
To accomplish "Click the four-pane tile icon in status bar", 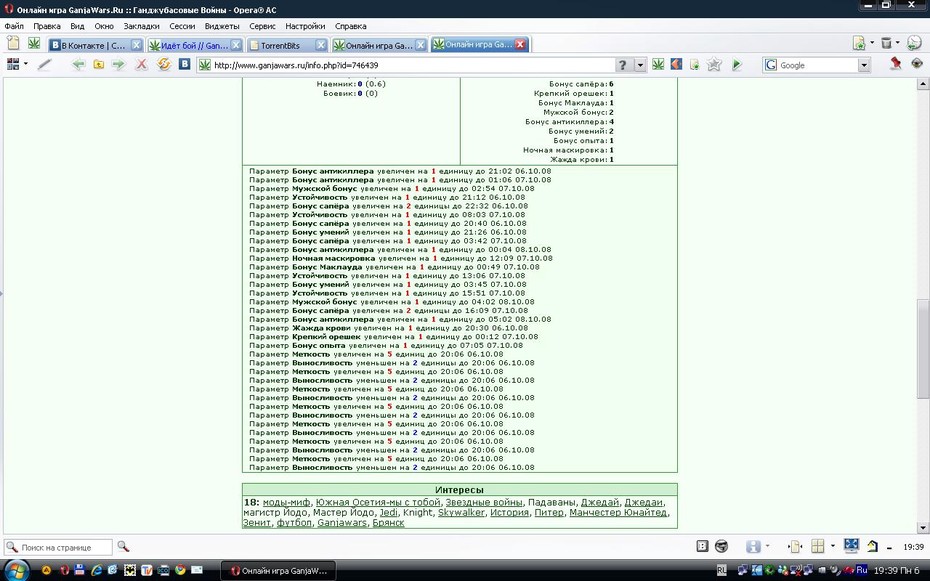I will [x=817, y=546].
